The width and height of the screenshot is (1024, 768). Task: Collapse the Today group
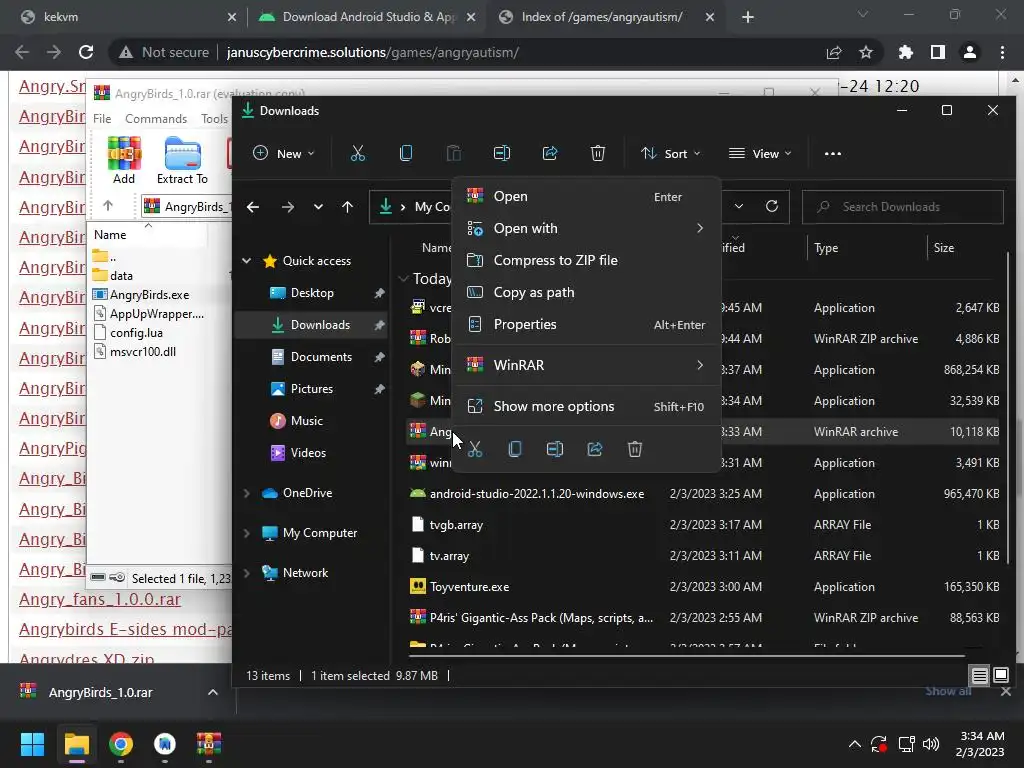pos(404,279)
